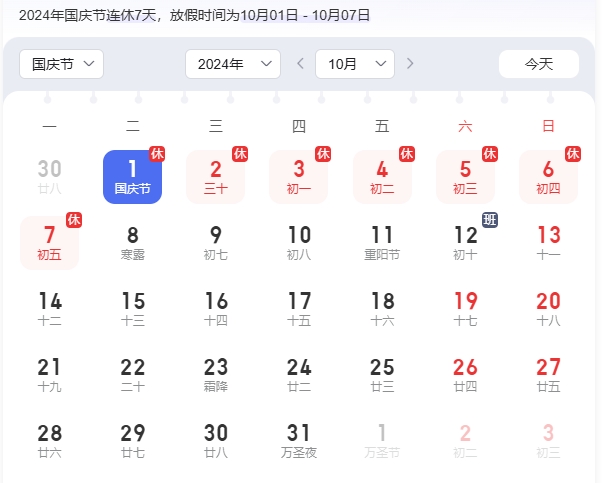Open the 10月 month dropdown

point(354,64)
